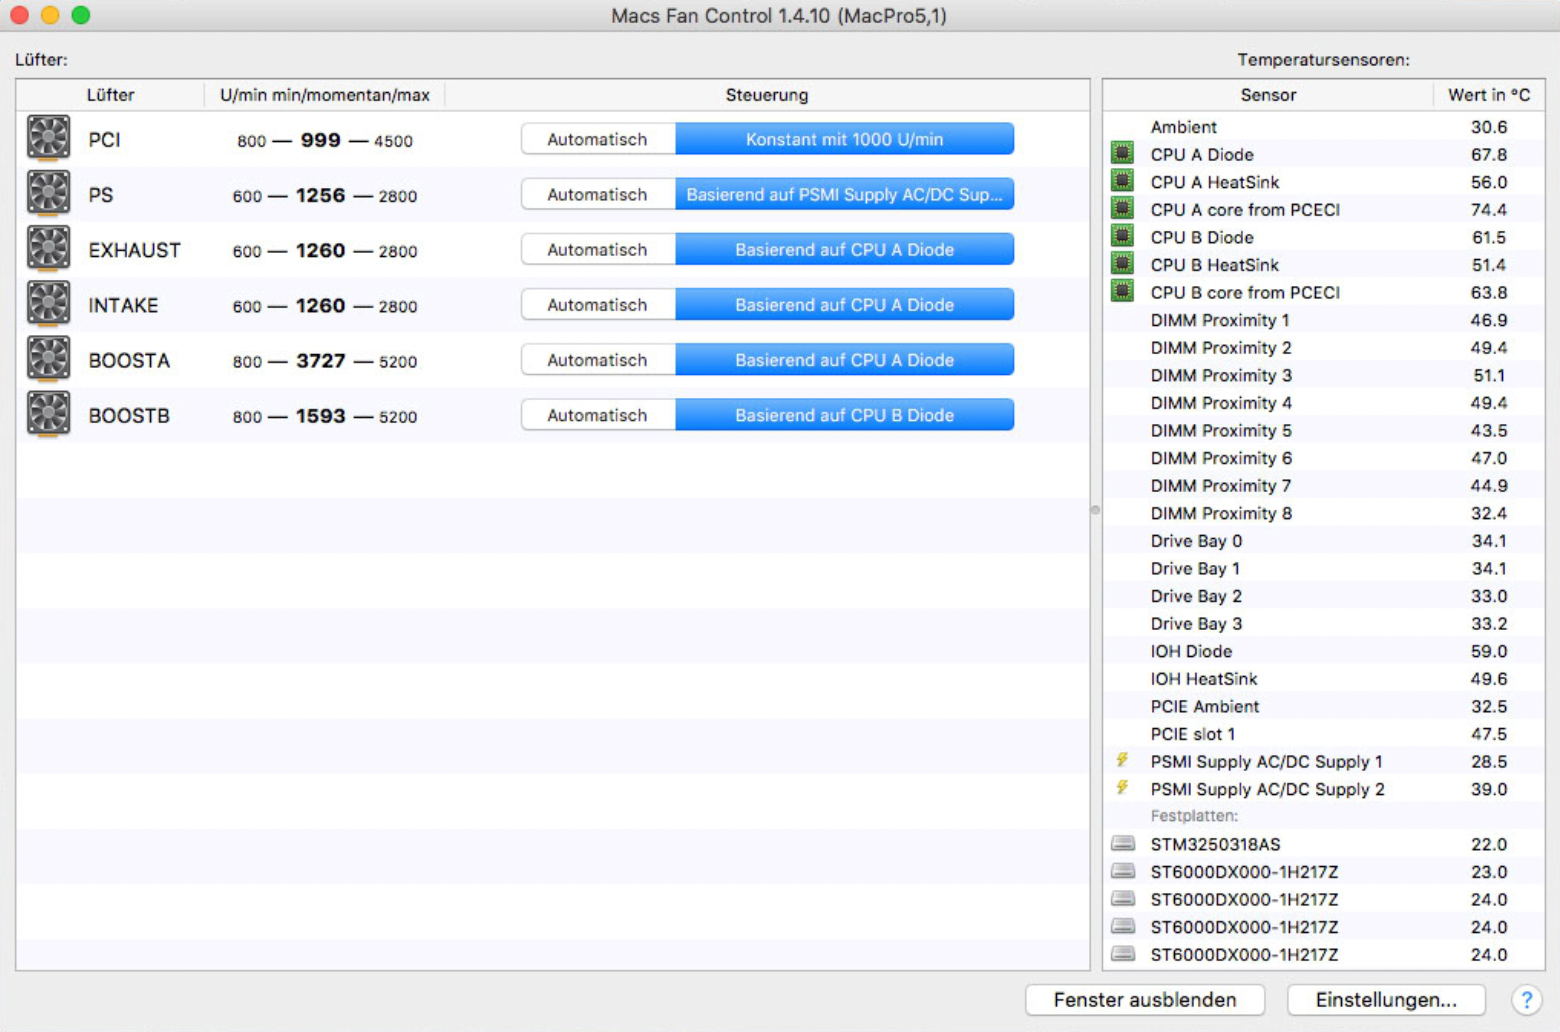Click the last ST6000DX000 drive icon
The height and width of the screenshot is (1032, 1560).
(1123, 954)
